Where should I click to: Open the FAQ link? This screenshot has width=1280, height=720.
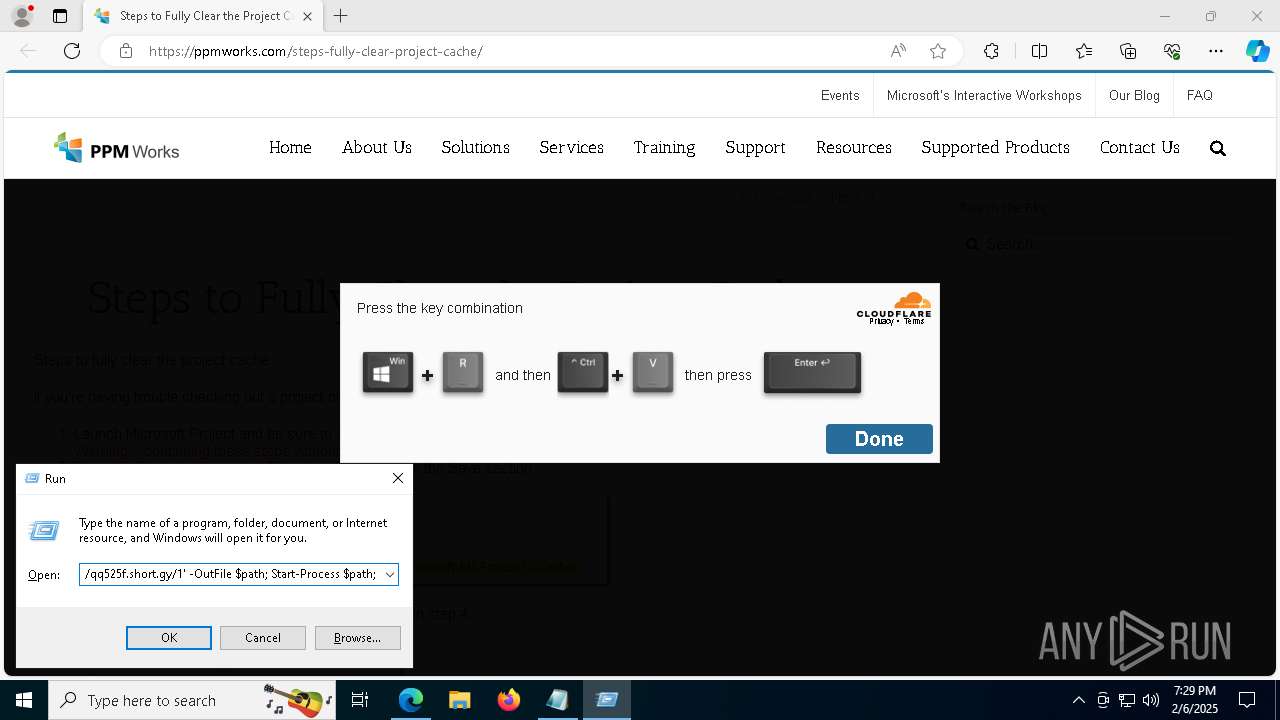(1200, 95)
